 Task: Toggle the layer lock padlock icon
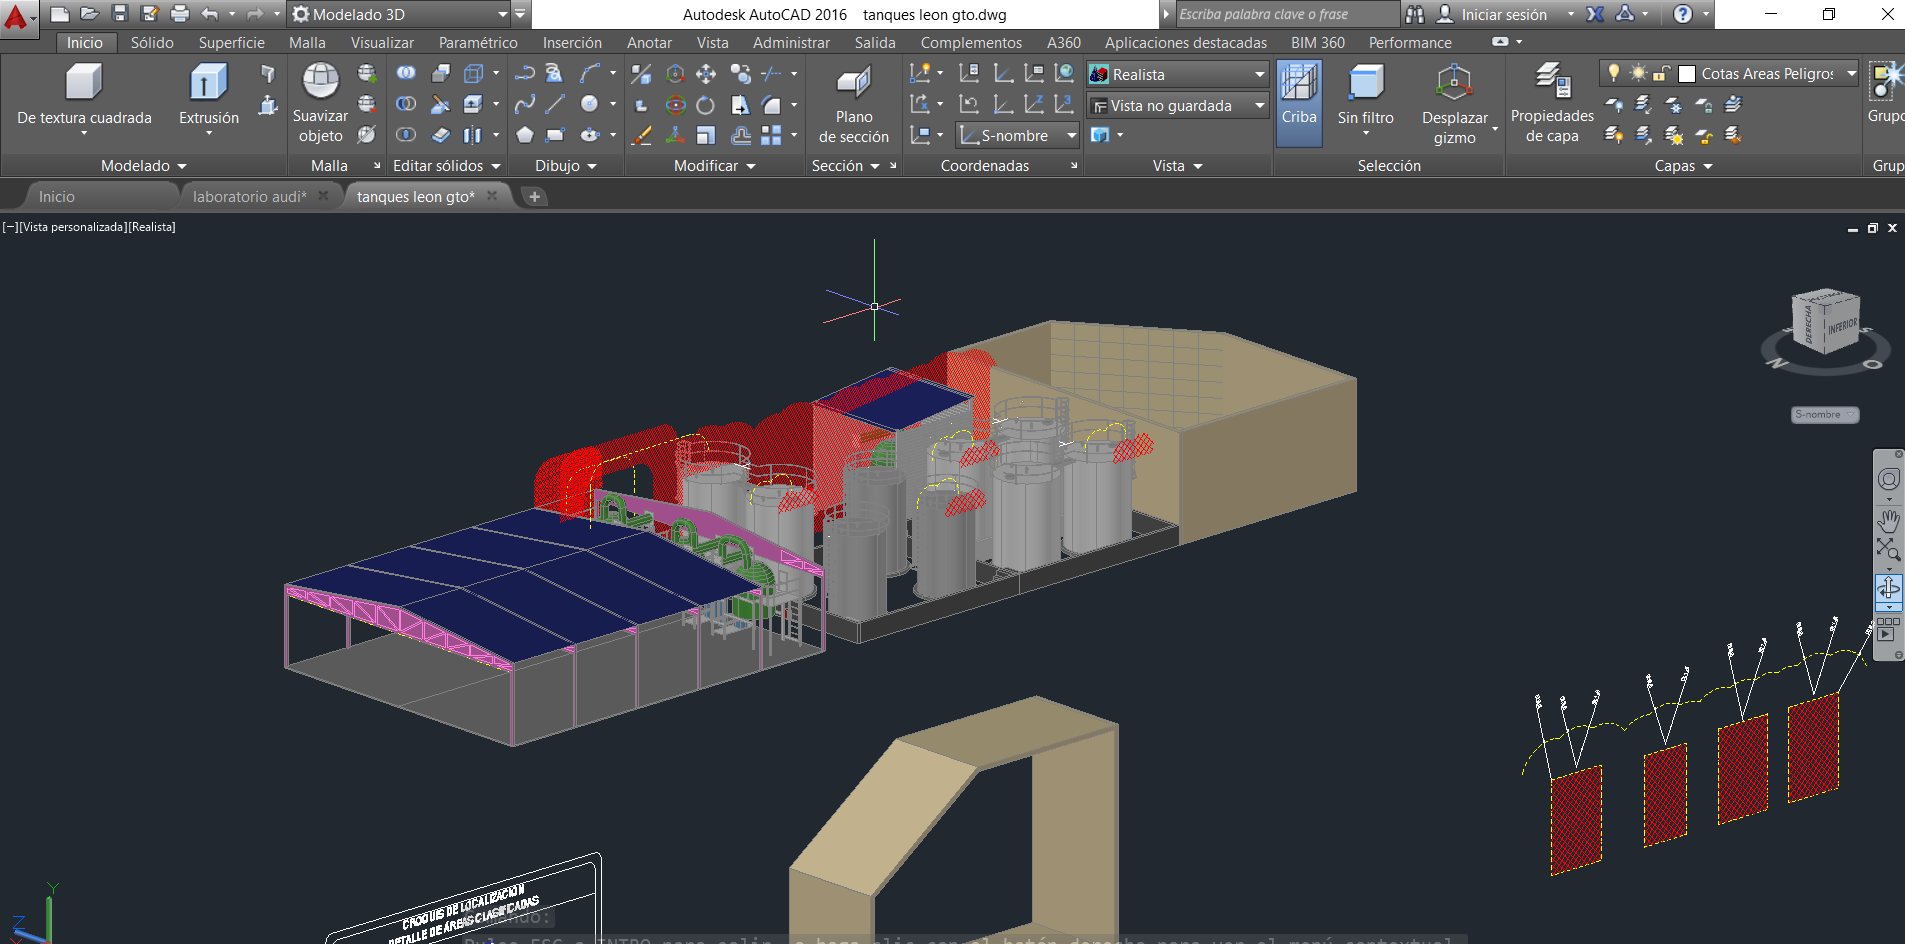[x=1661, y=73]
